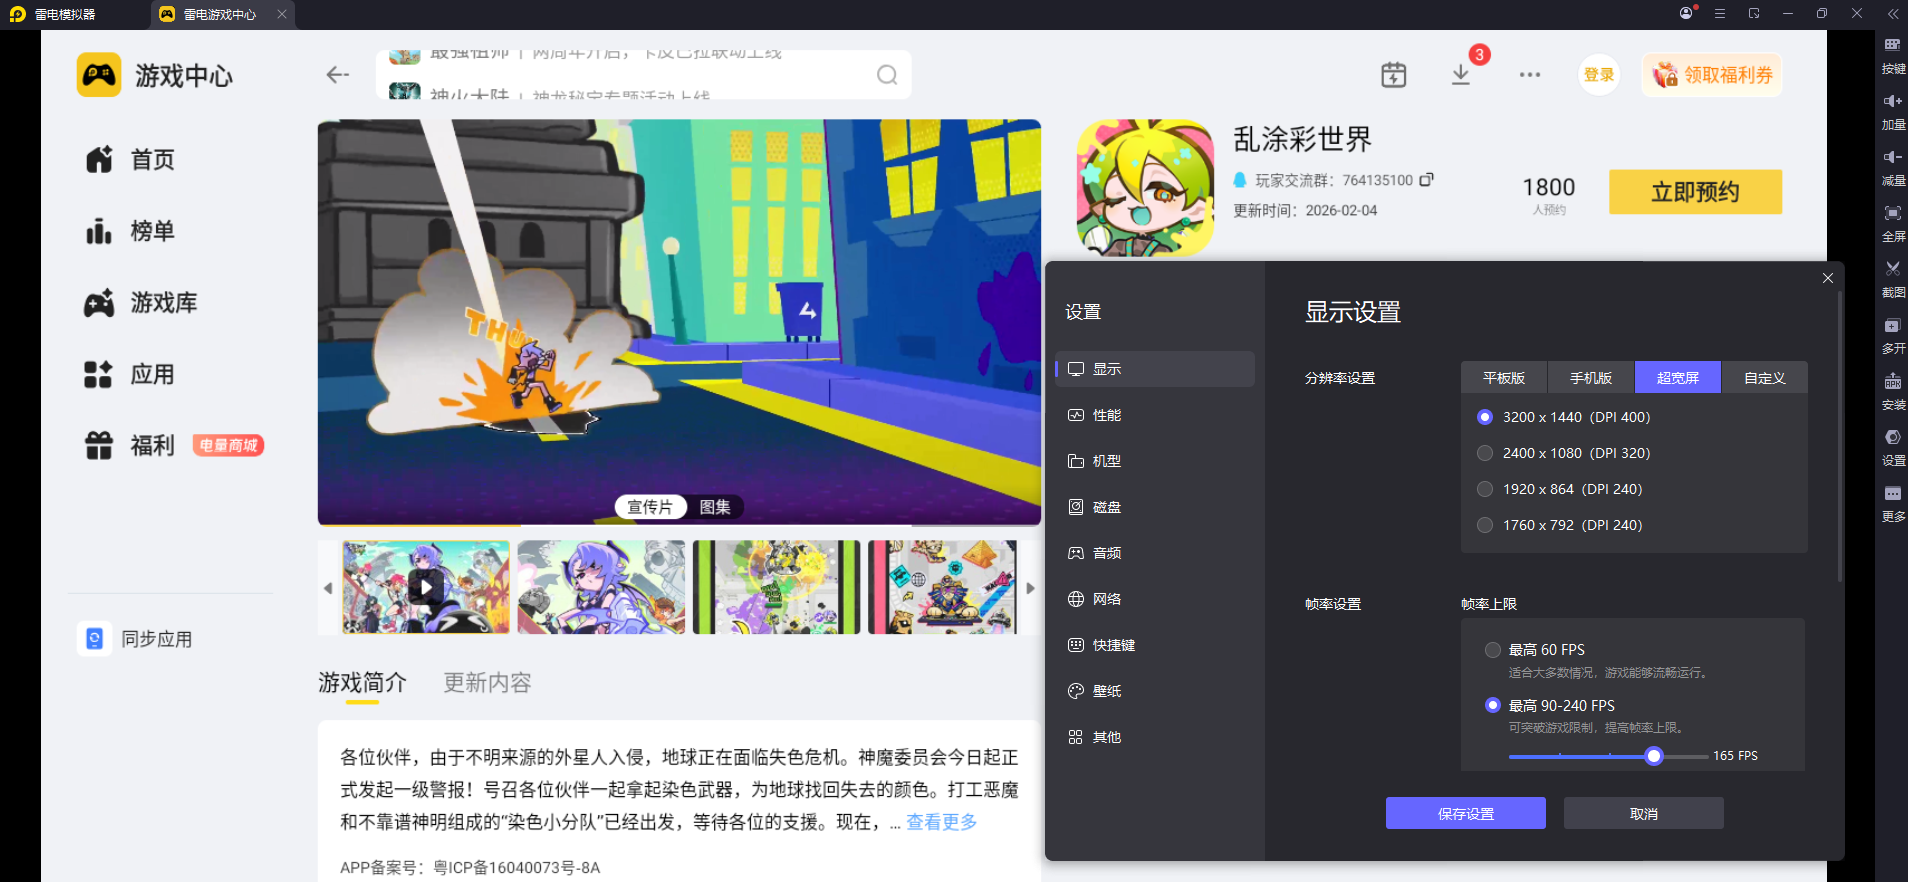The image size is (1908, 882).
Task: Switch to 更新内容 tab
Action: pyautogui.click(x=487, y=683)
